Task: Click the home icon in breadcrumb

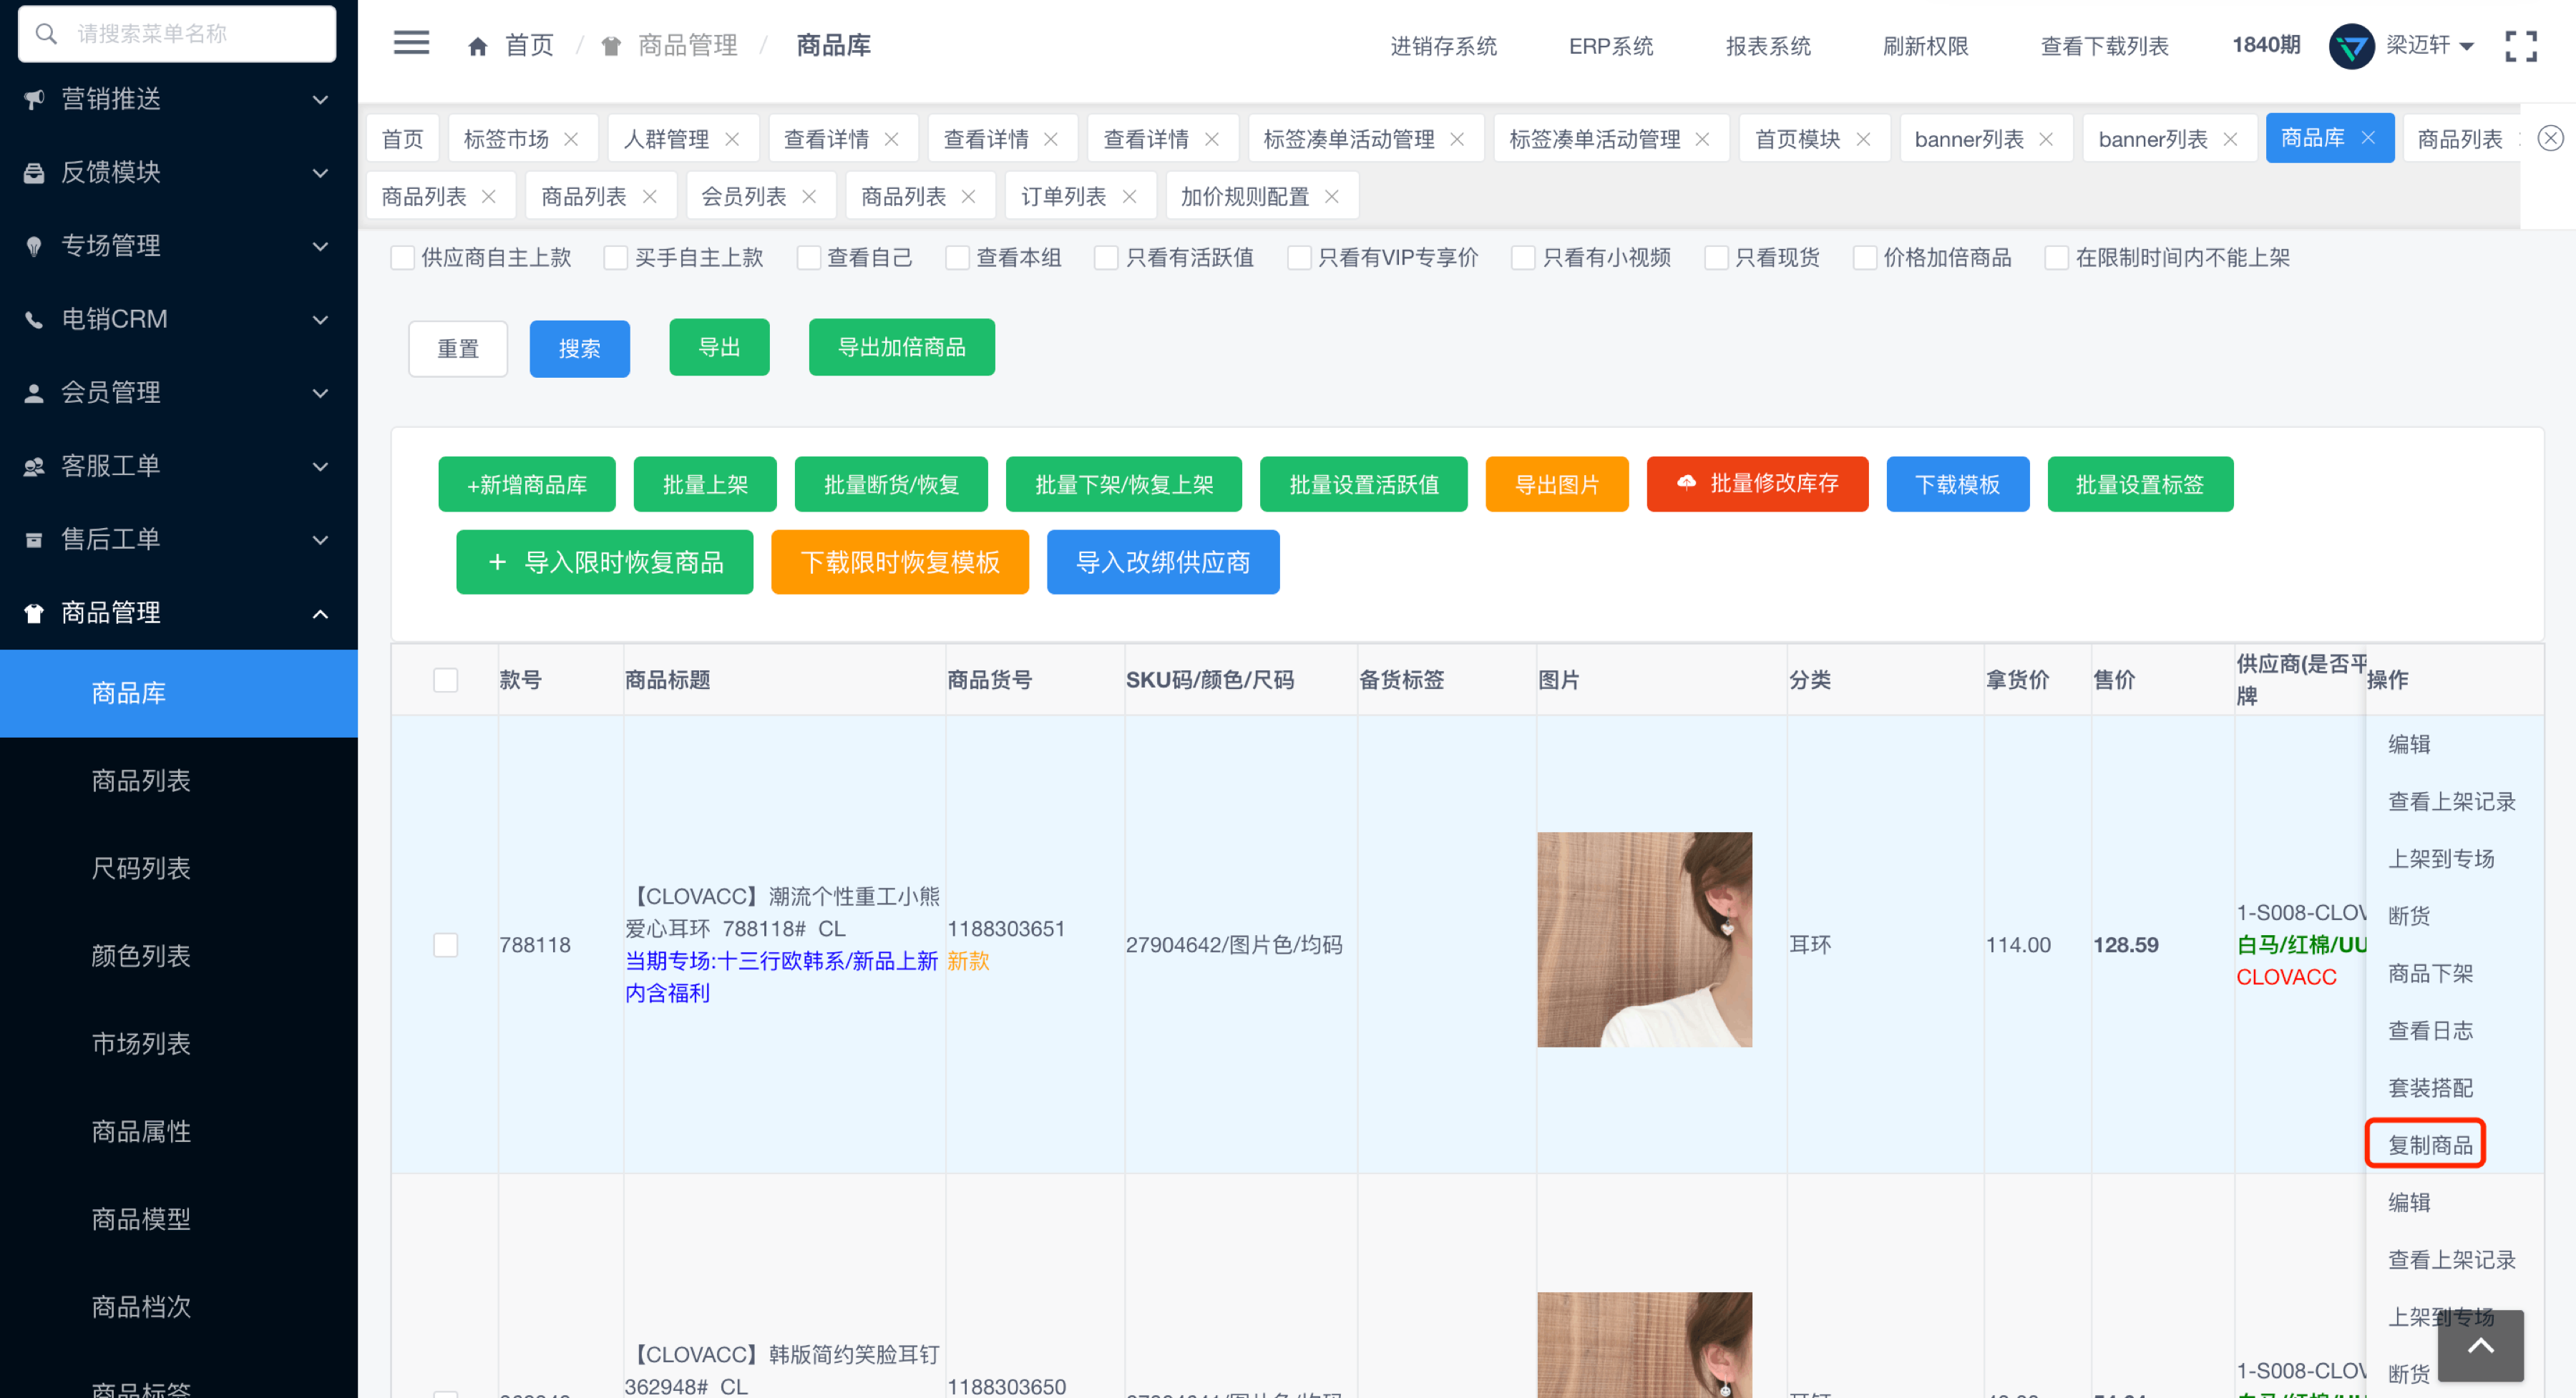Action: point(478,46)
